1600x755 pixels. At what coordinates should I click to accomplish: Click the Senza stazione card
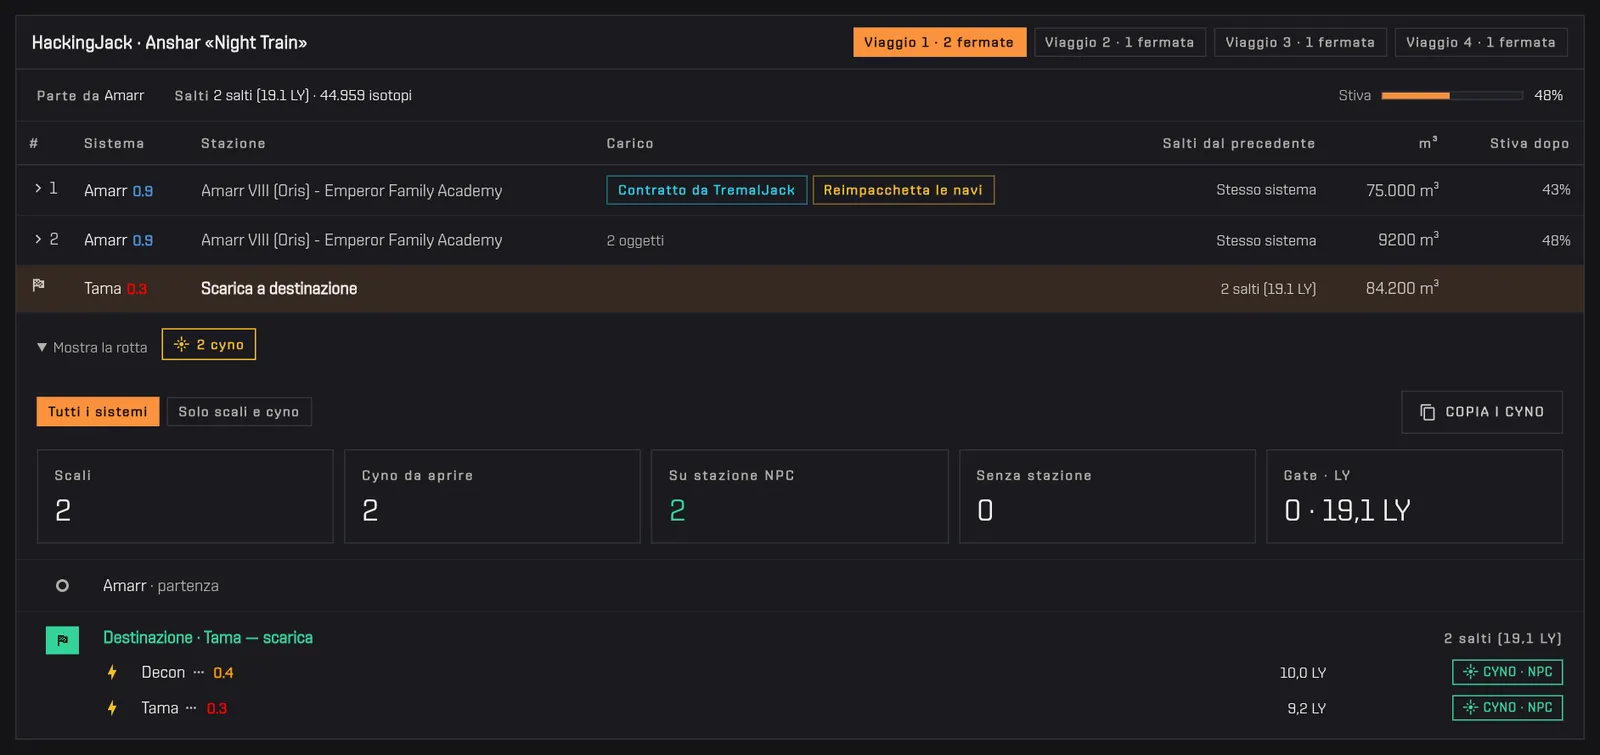tap(1107, 497)
